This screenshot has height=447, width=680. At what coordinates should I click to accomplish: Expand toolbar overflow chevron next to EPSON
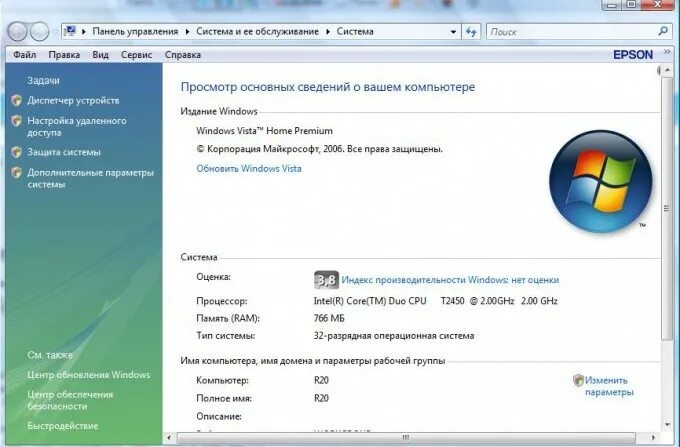coord(667,52)
